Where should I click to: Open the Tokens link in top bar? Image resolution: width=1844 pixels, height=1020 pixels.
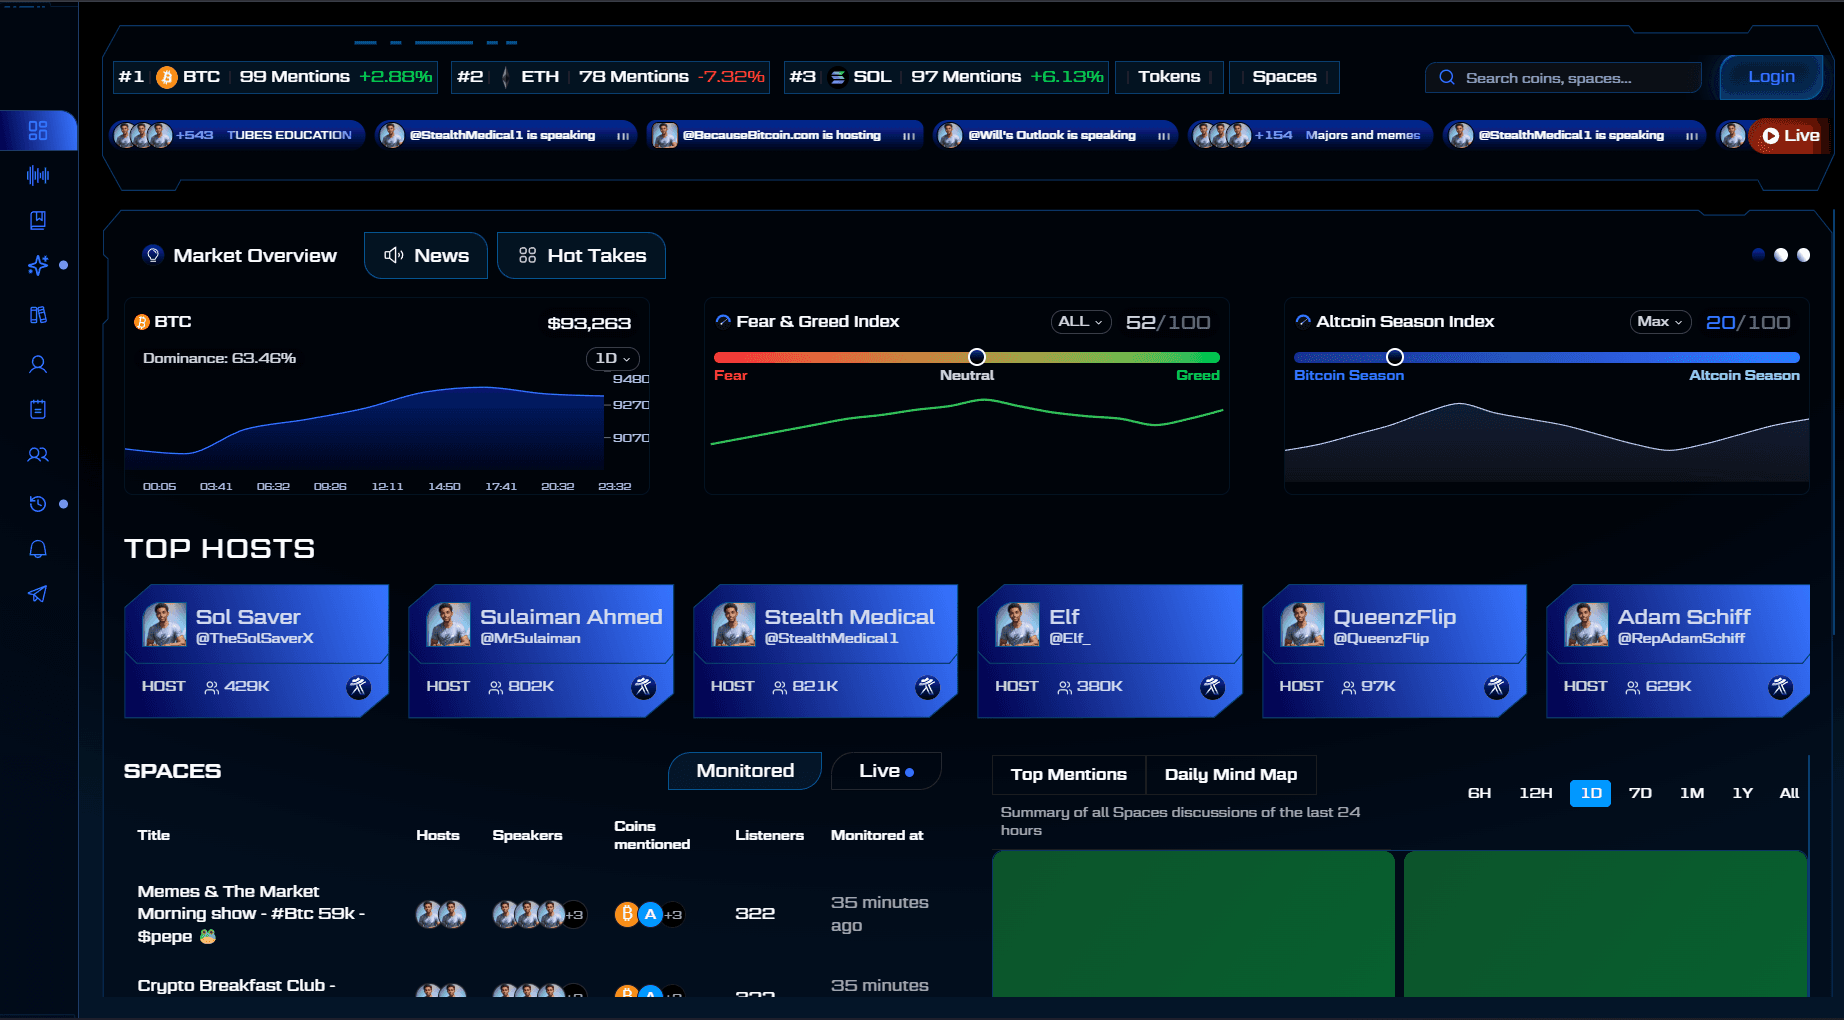(x=1169, y=77)
